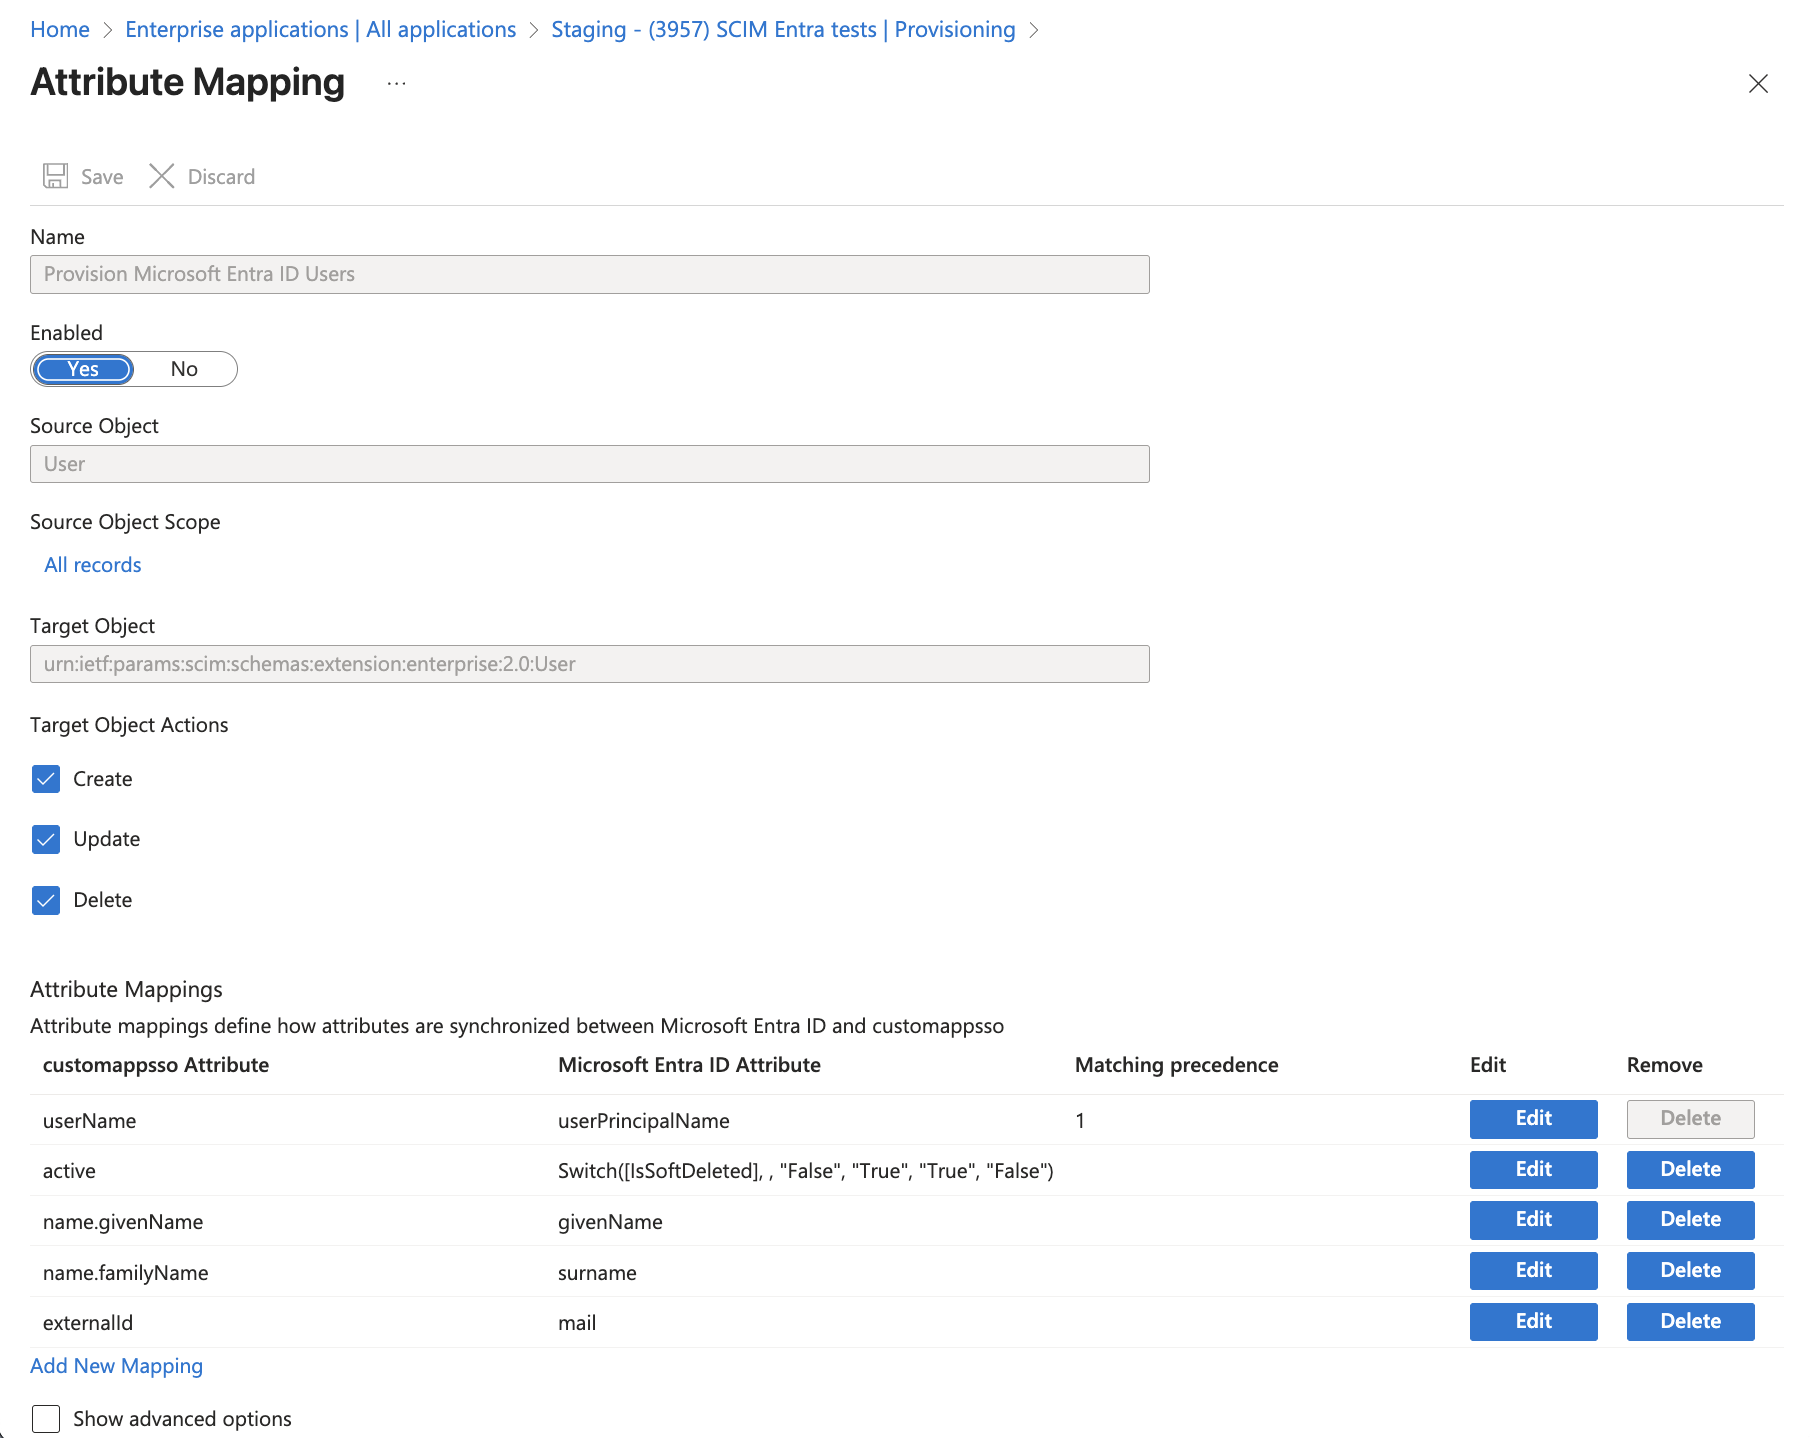Screen dimensions: 1810x1438
Task: Edit the userName attribute mapping
Action: 1533,1119
